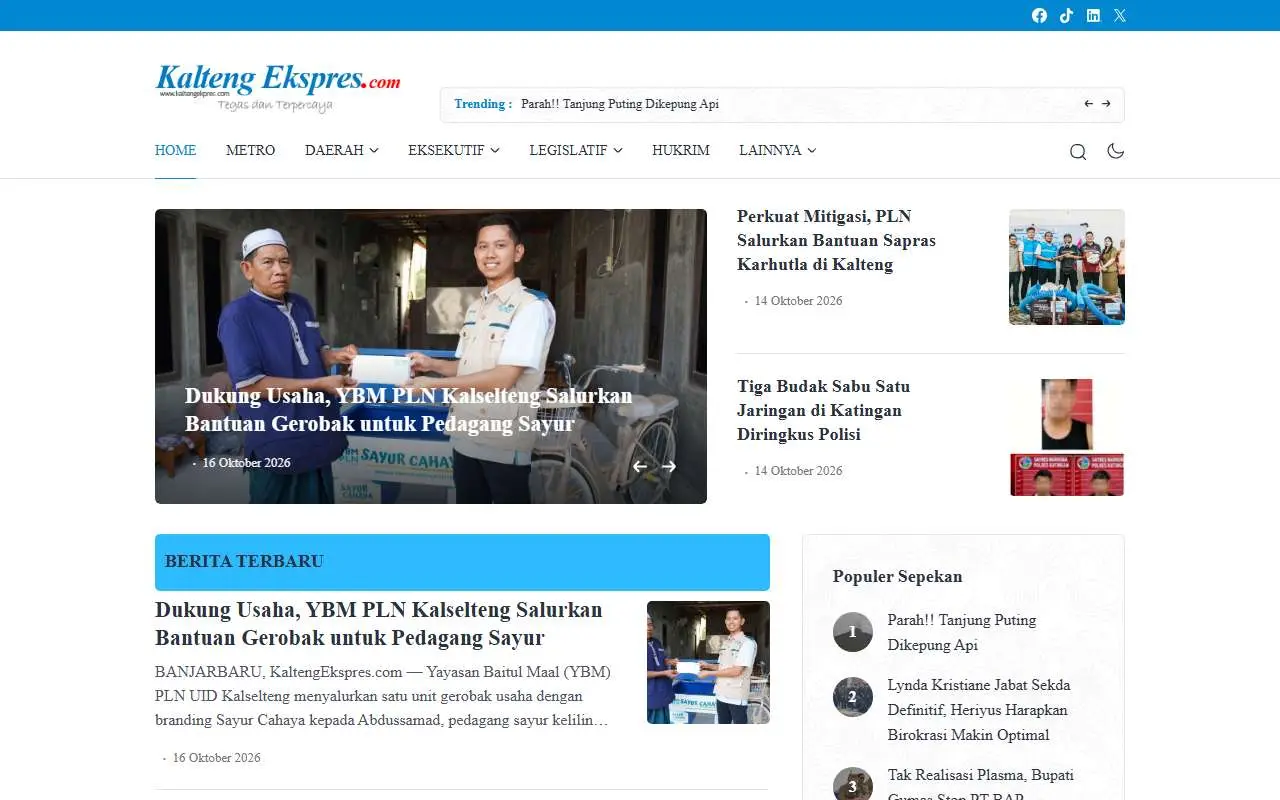Open the METRO menu item
The width and height of the screenshot is (1280, 800).
[250, 150]
